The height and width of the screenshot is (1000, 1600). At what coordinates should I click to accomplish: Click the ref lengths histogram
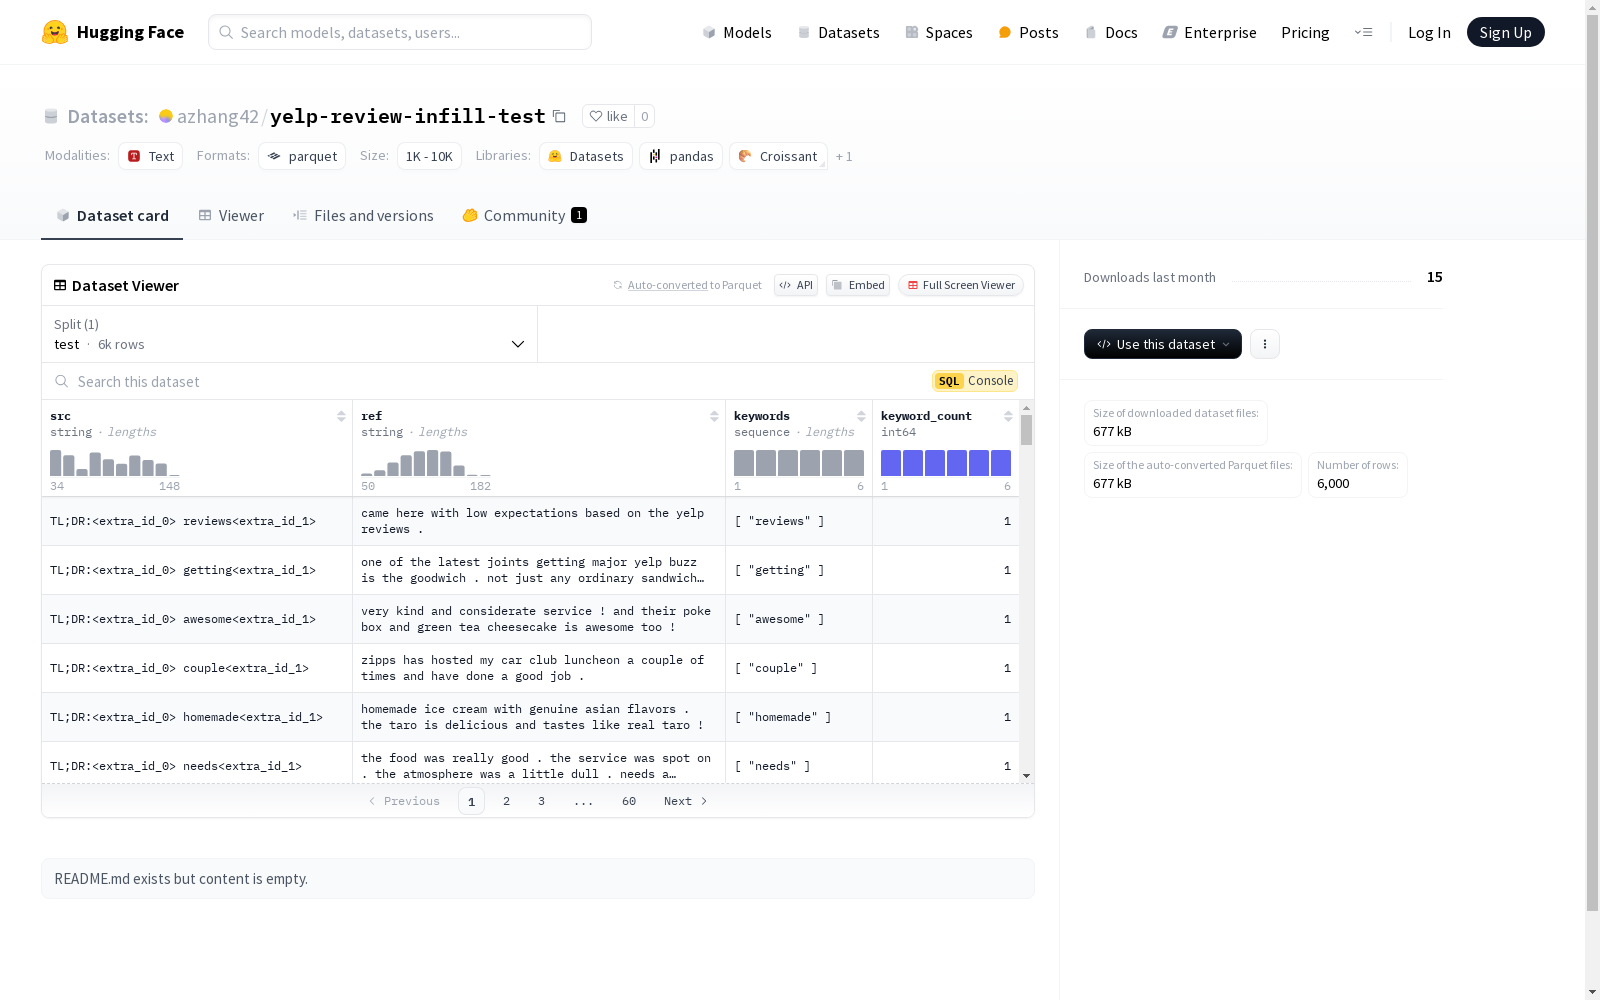click(x=426, y=463)
